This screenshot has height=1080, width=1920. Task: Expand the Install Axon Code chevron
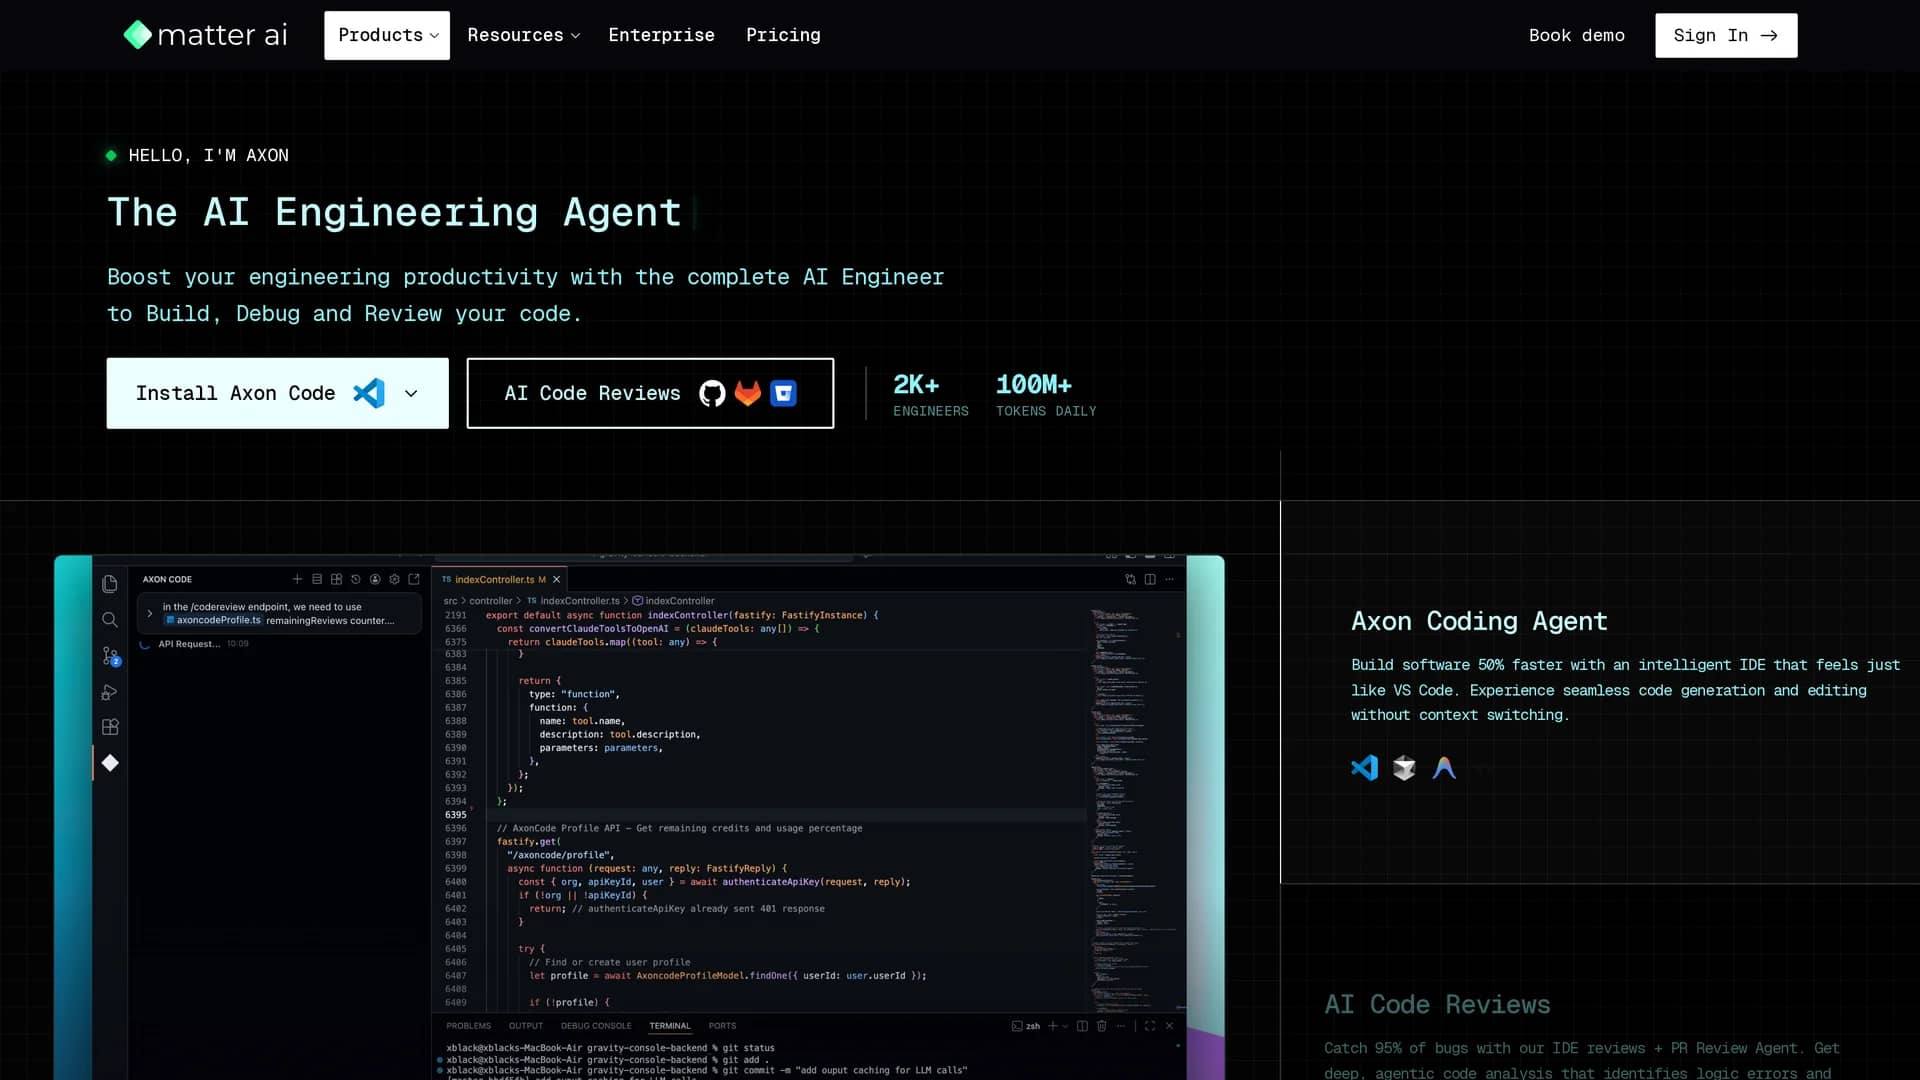click(x=411, y=394)
